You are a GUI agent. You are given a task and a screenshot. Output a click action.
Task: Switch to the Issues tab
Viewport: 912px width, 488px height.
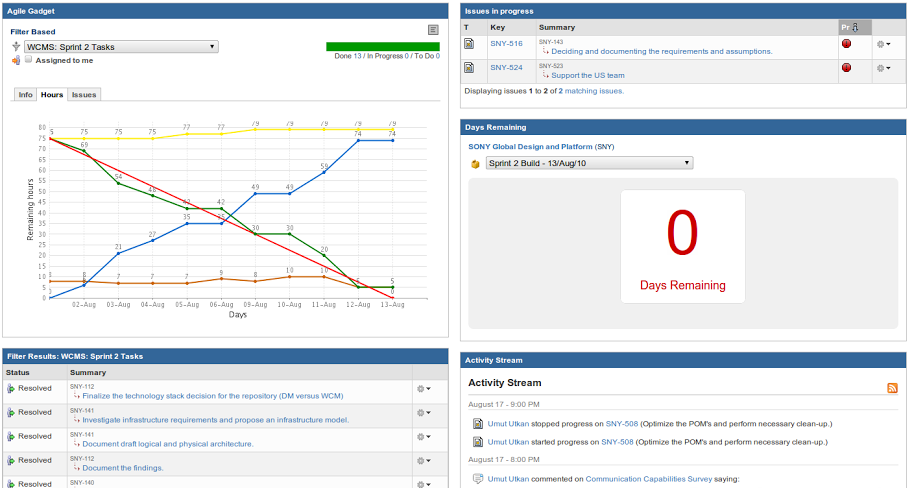(84, 94)
